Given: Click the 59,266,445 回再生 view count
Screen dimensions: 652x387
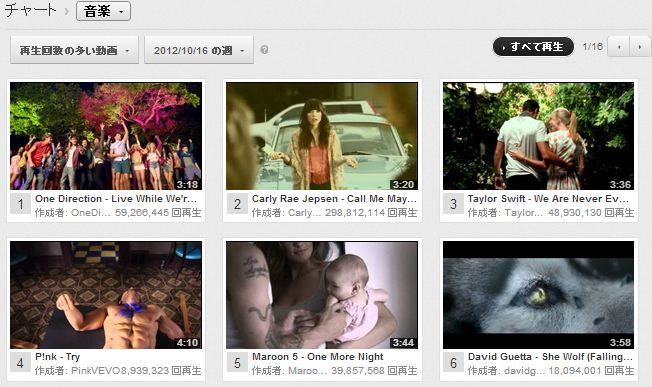Looking at the screenshot, I should point(158,213).
